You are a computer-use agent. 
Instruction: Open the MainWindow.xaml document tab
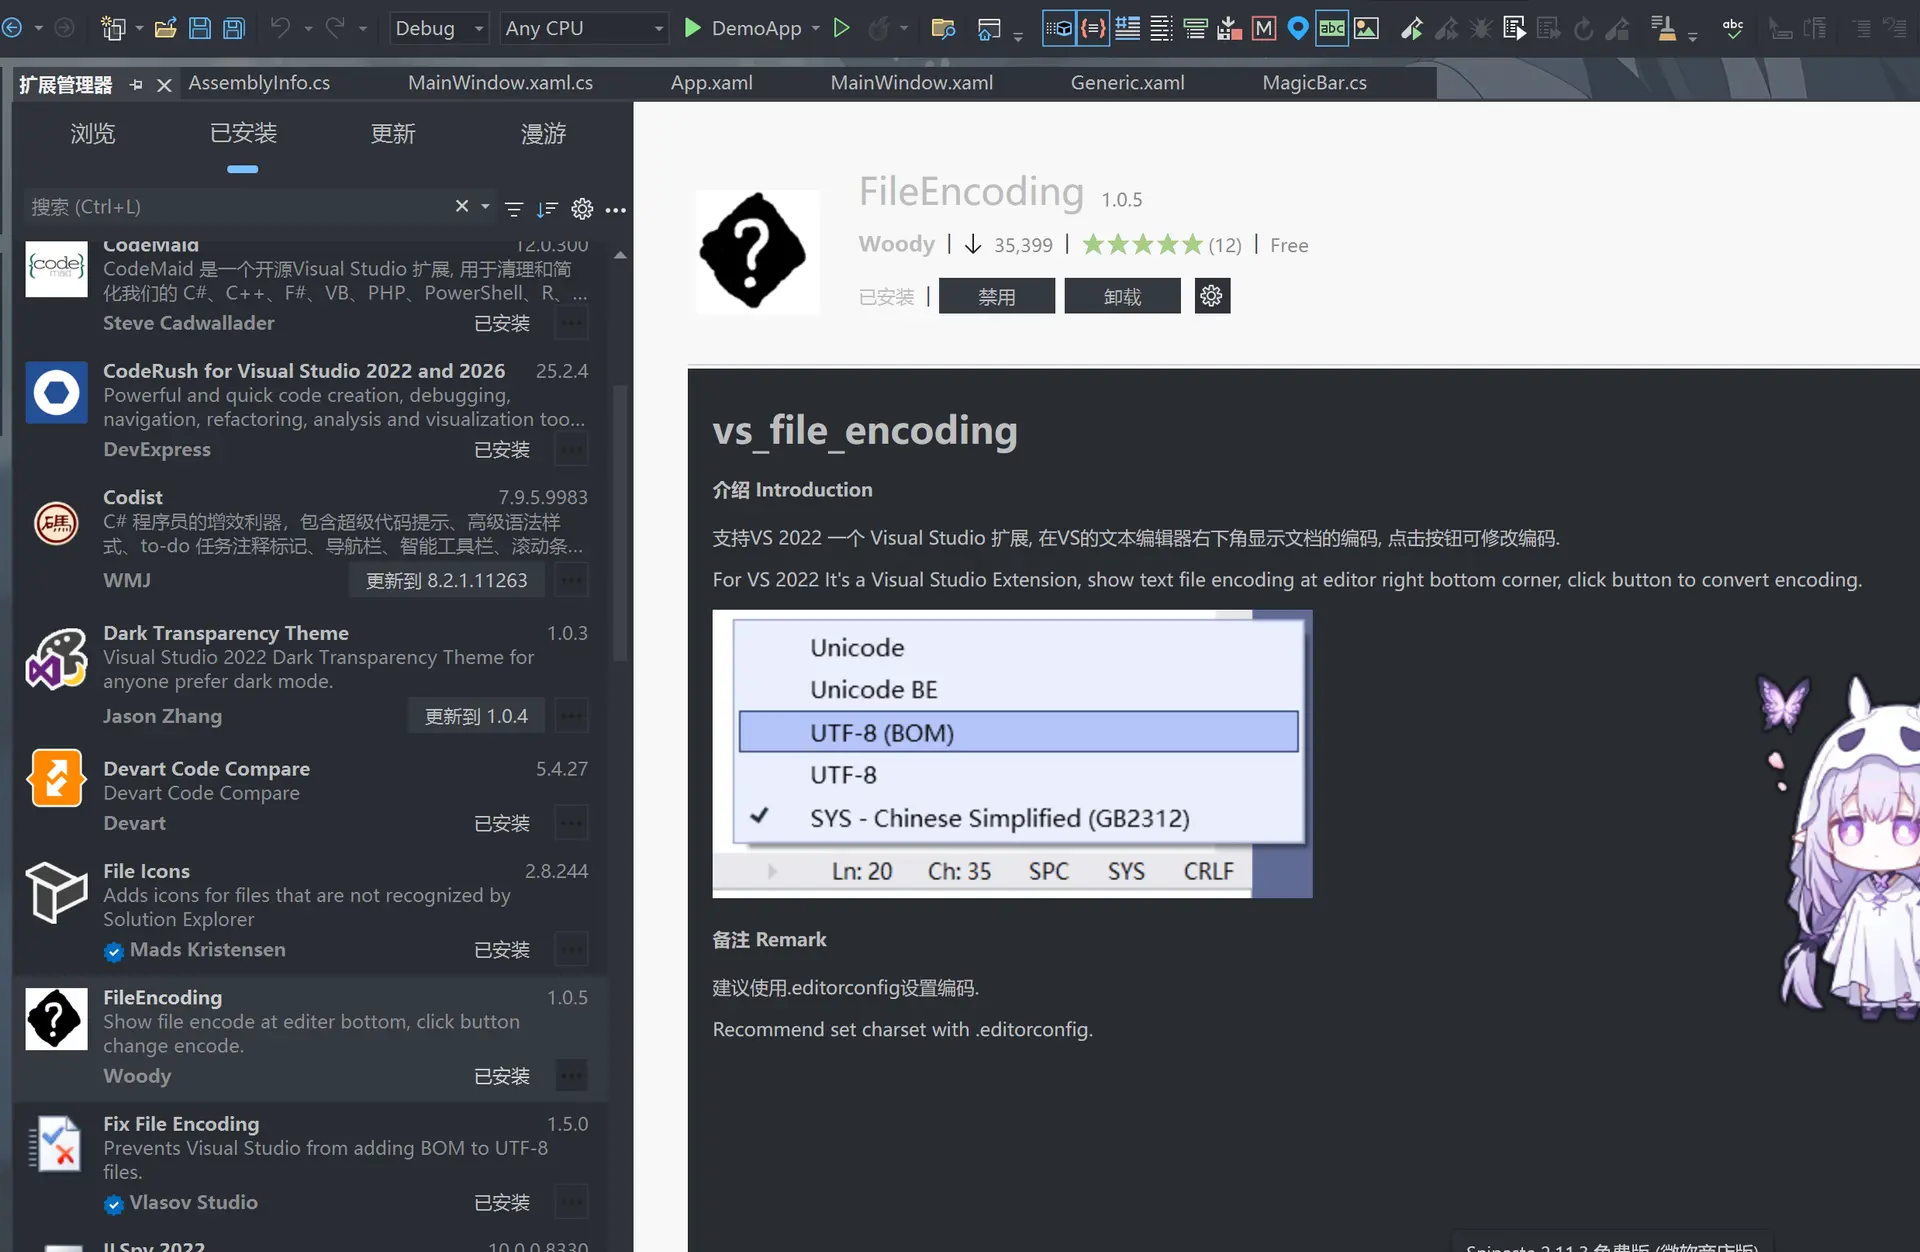[911, 83]
